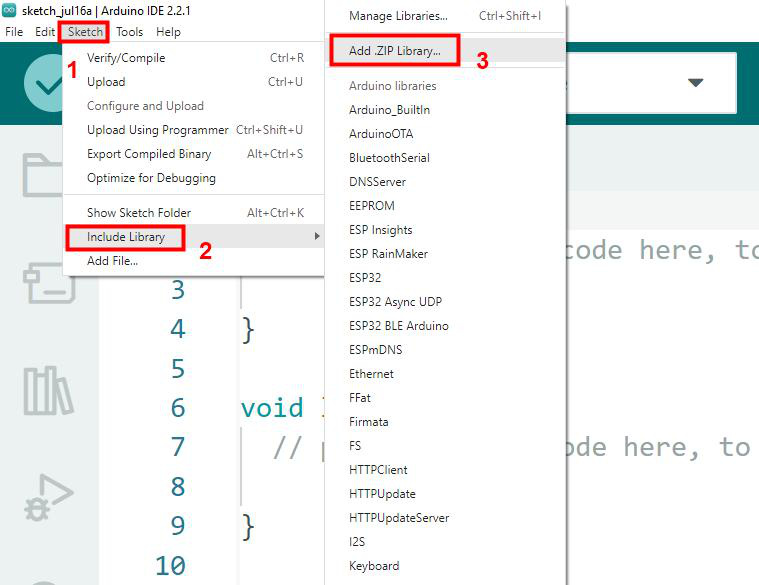Screen dimensions: 759x585
Task: Choose Verify/Compile from the Sketch menu
Action: click(194, 58)
